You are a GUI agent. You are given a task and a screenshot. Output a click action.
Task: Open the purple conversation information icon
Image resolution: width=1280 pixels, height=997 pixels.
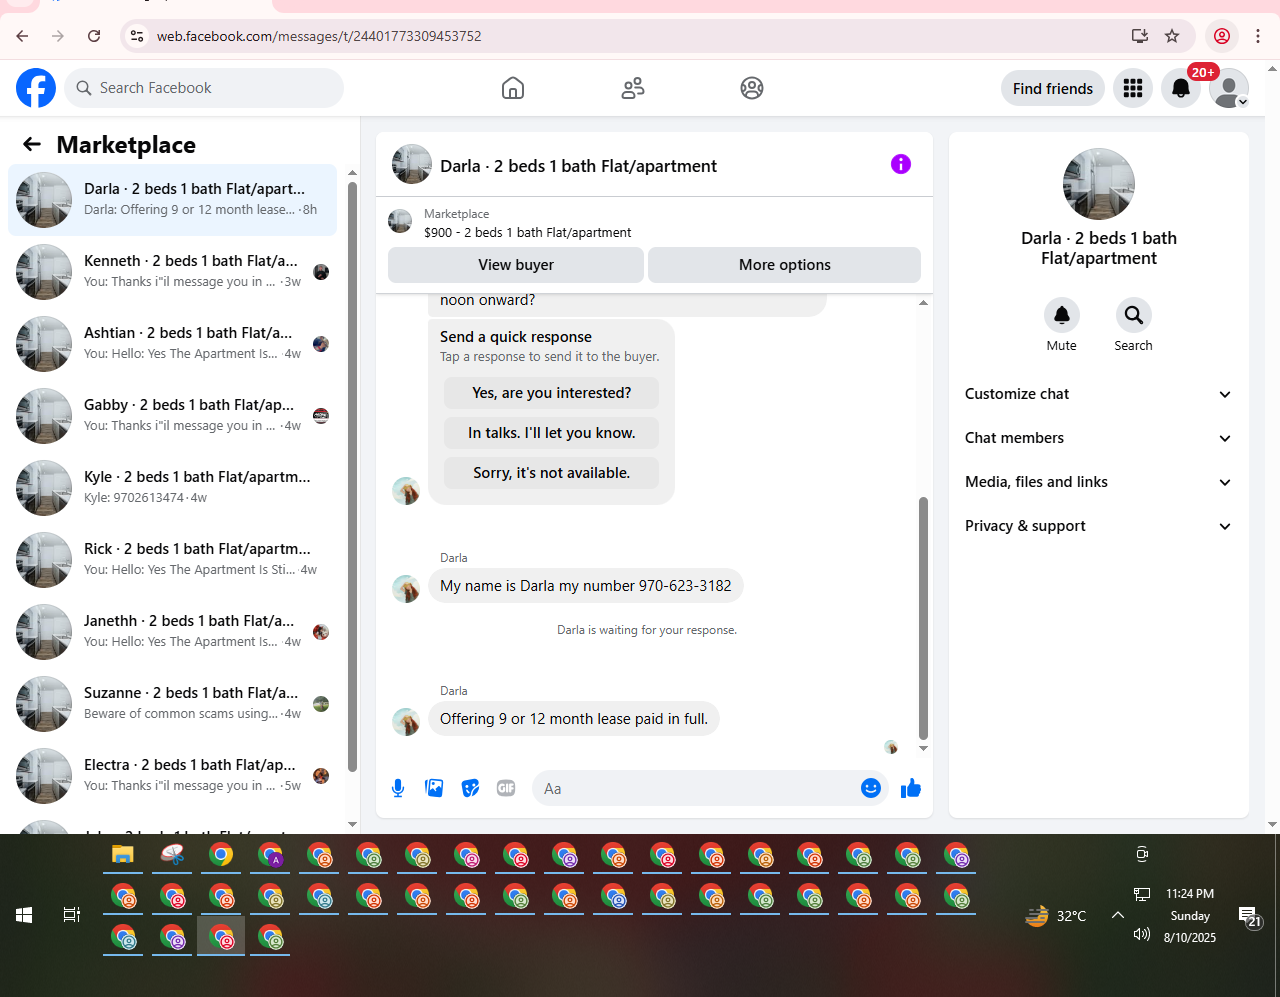[901, 164]
